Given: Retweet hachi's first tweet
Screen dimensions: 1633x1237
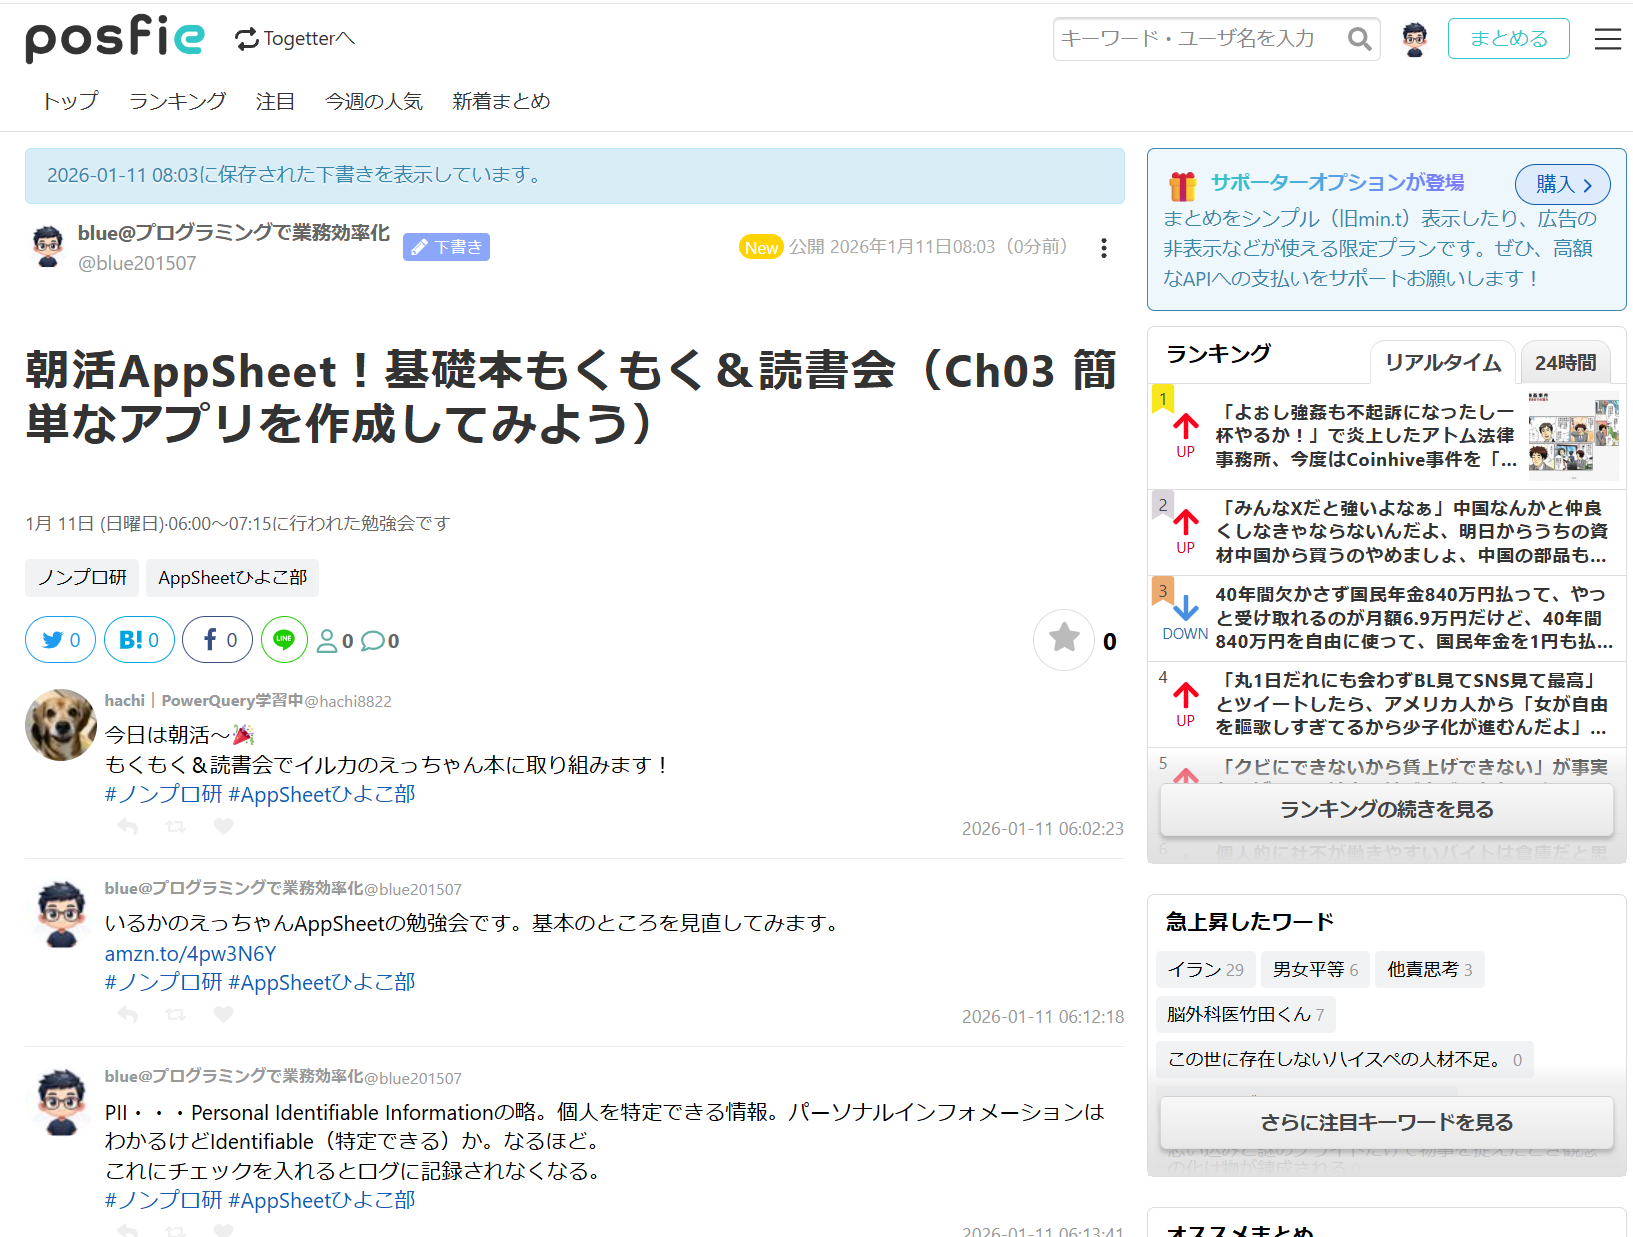Looking at the screenshot, I should point(176,826).
